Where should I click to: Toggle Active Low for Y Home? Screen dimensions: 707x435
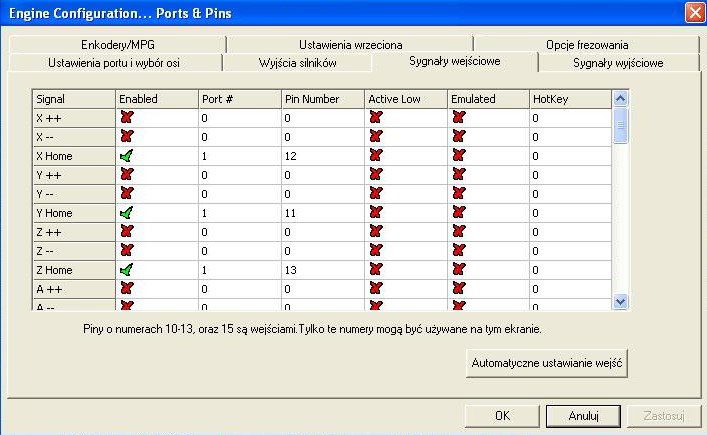coord(376,212)
